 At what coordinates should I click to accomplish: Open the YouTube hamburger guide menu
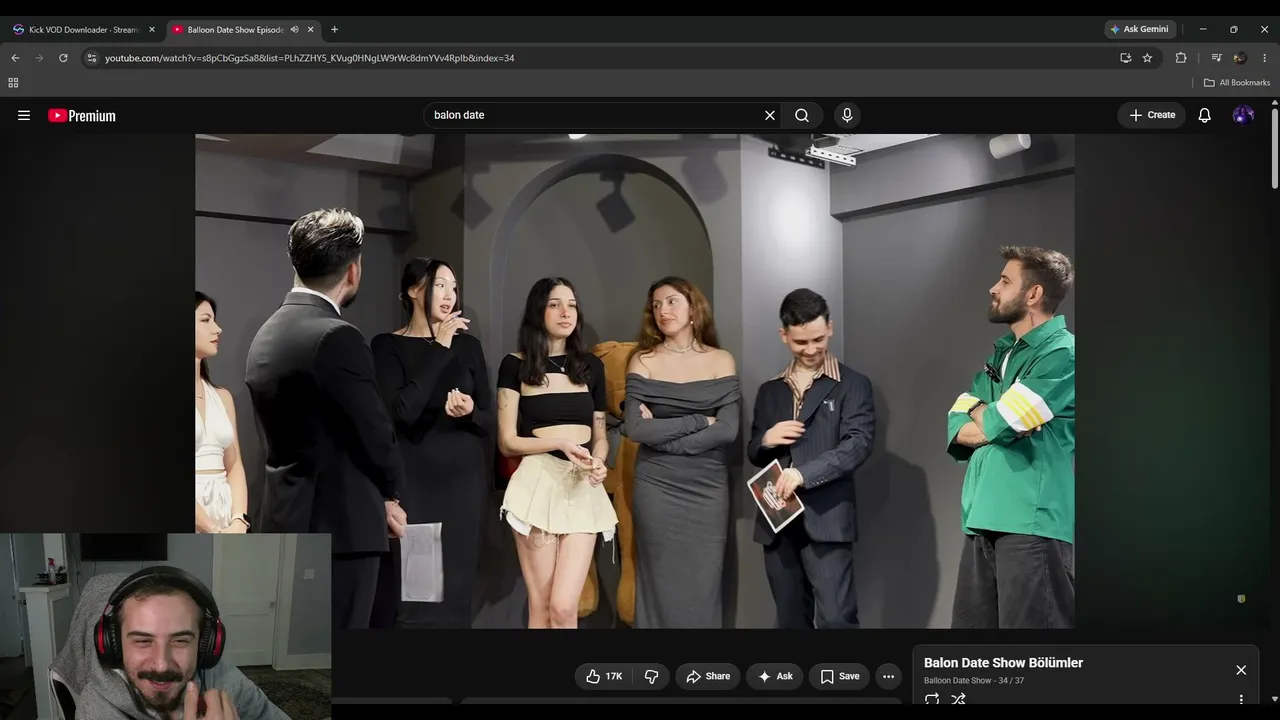(24, 115)
